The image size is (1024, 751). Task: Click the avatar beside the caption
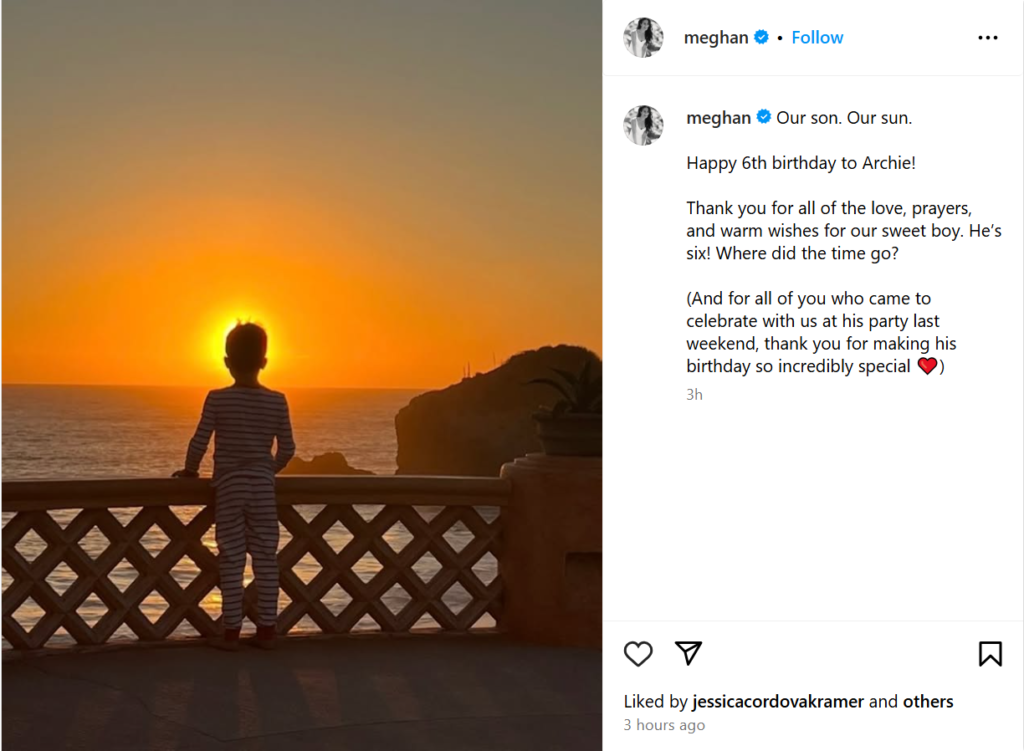[x=643, y=126]
